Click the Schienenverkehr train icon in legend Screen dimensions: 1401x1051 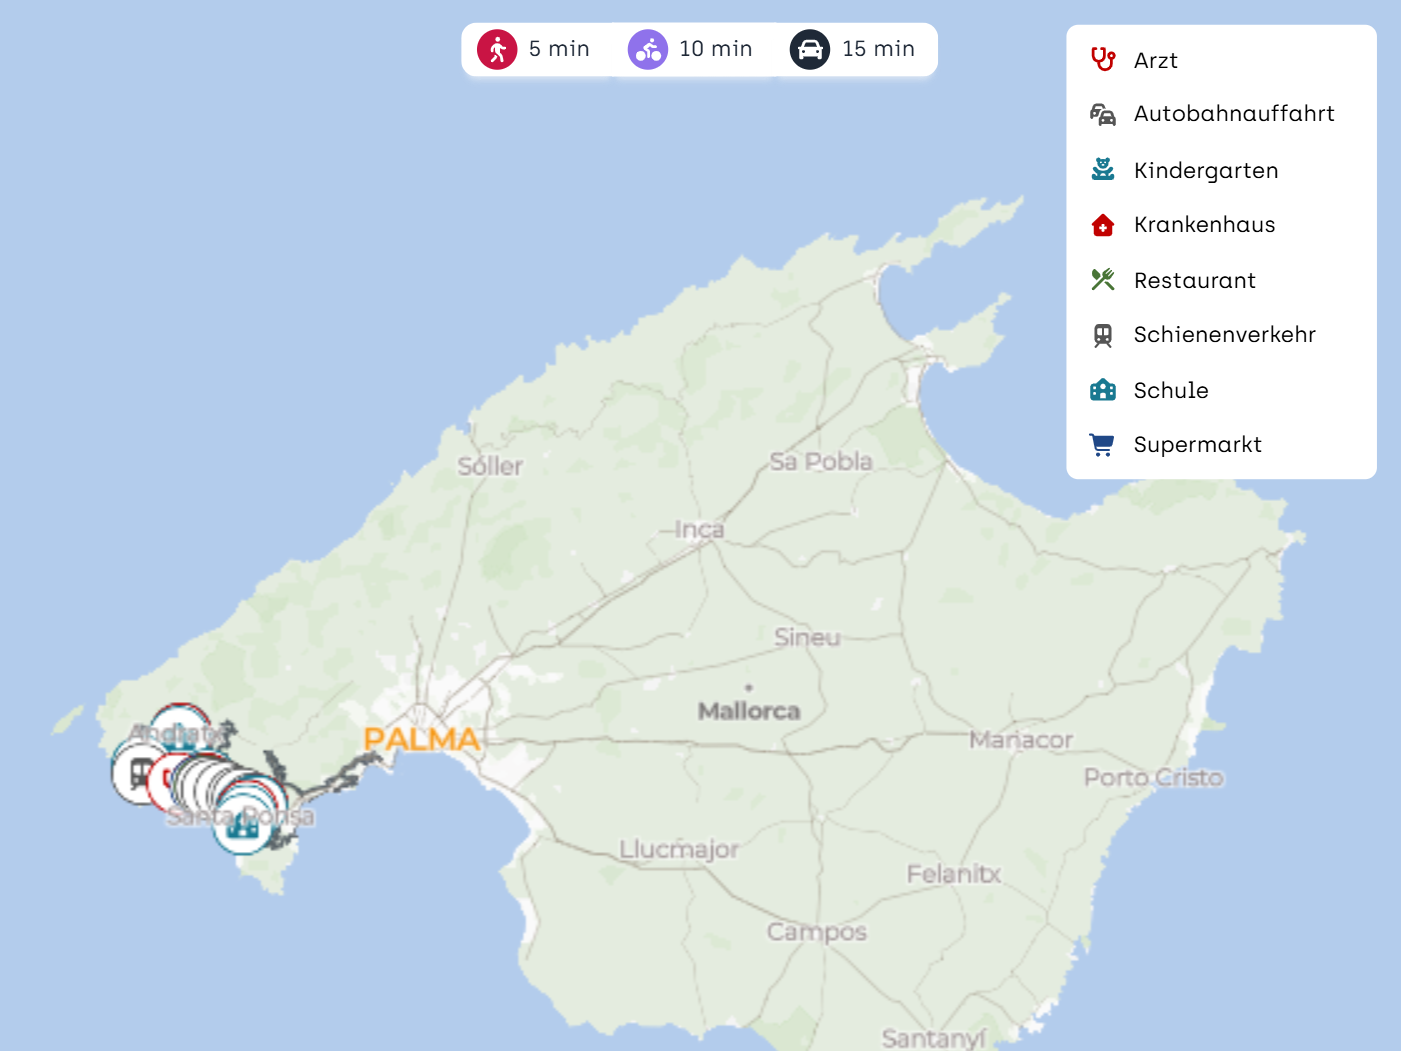click(1102, 335)
